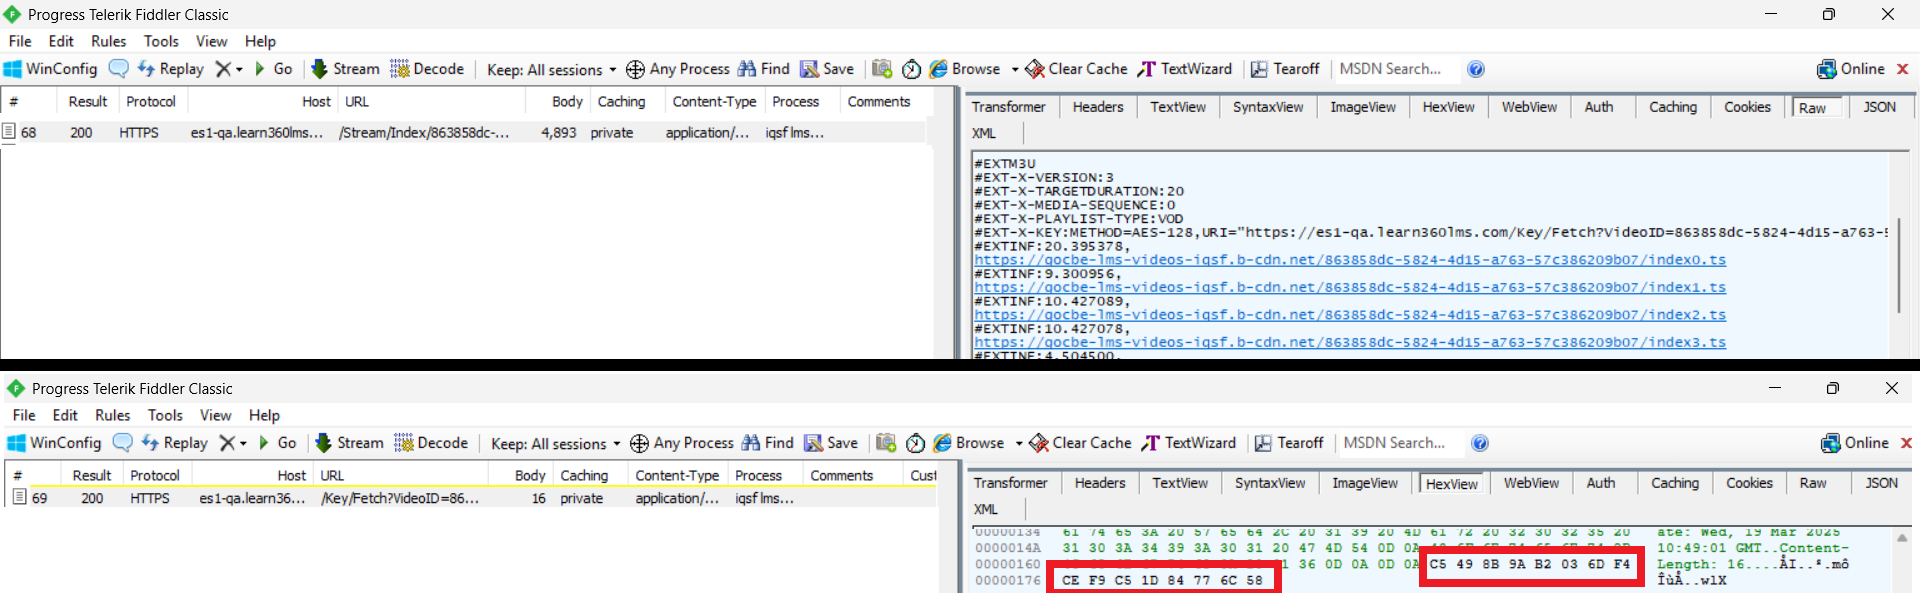Open the Help menu in the bottom window
This screenshot has width=1920, height=593.
pos(265,415)
